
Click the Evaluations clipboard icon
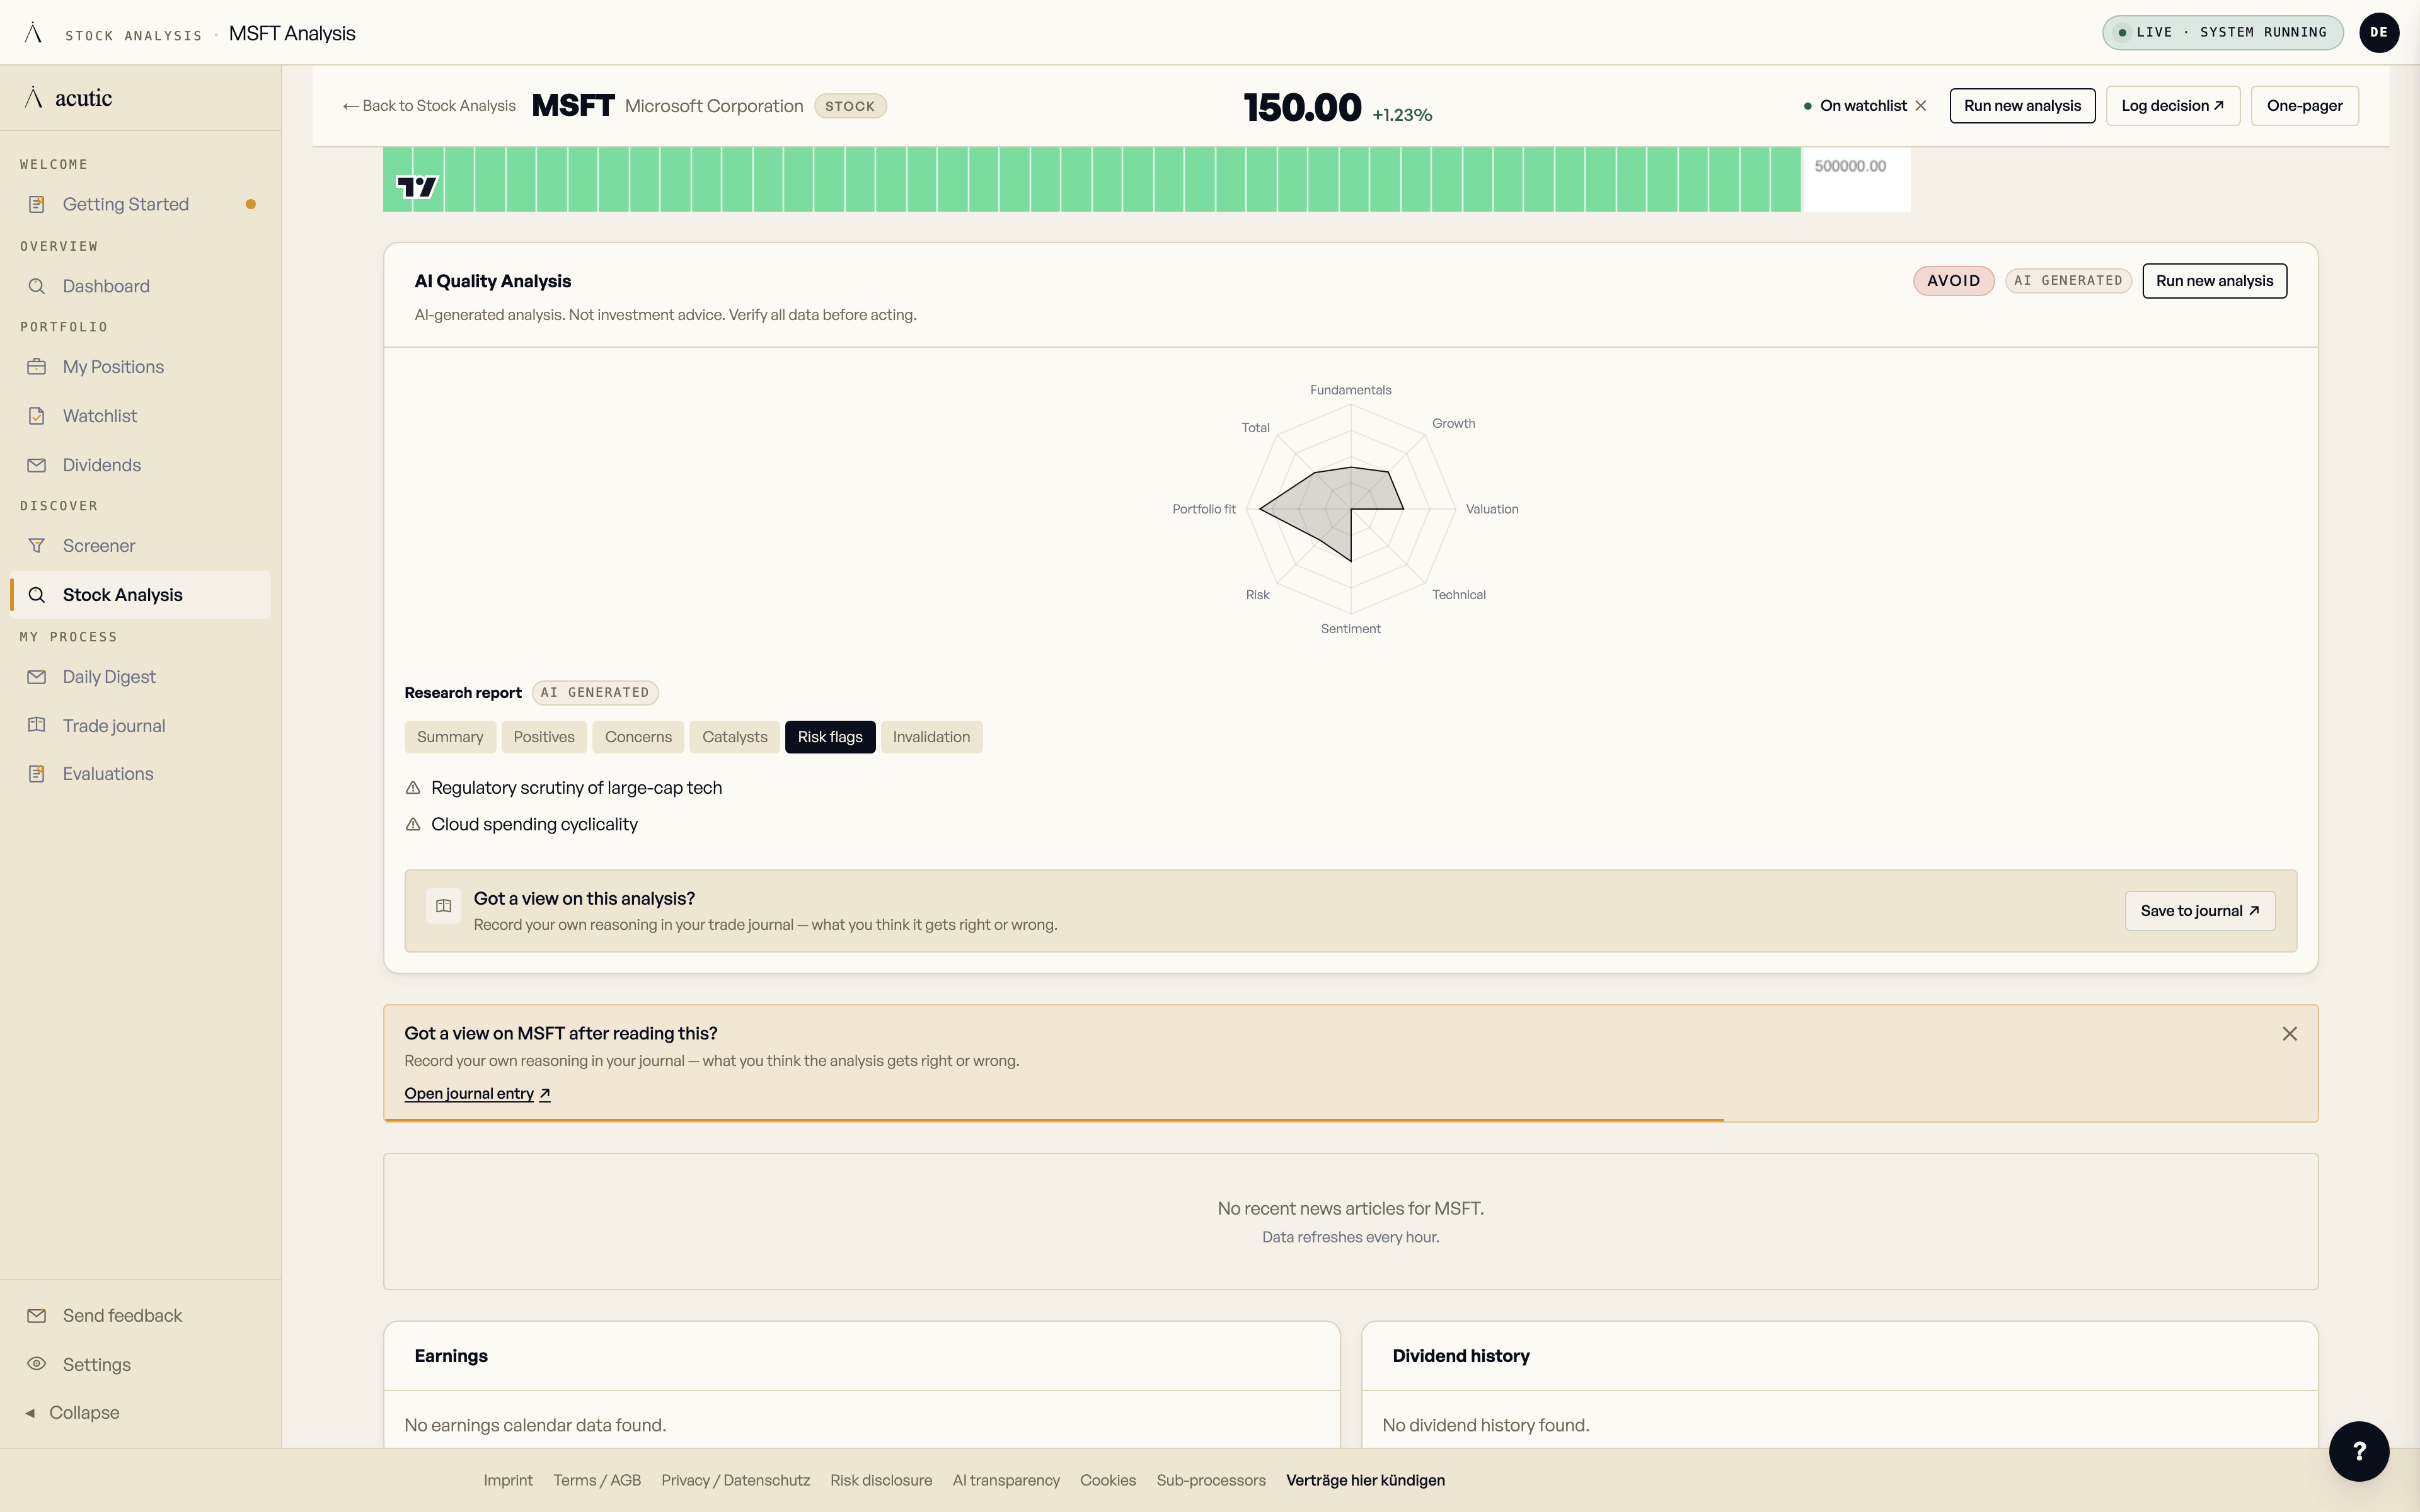(37, 774)
